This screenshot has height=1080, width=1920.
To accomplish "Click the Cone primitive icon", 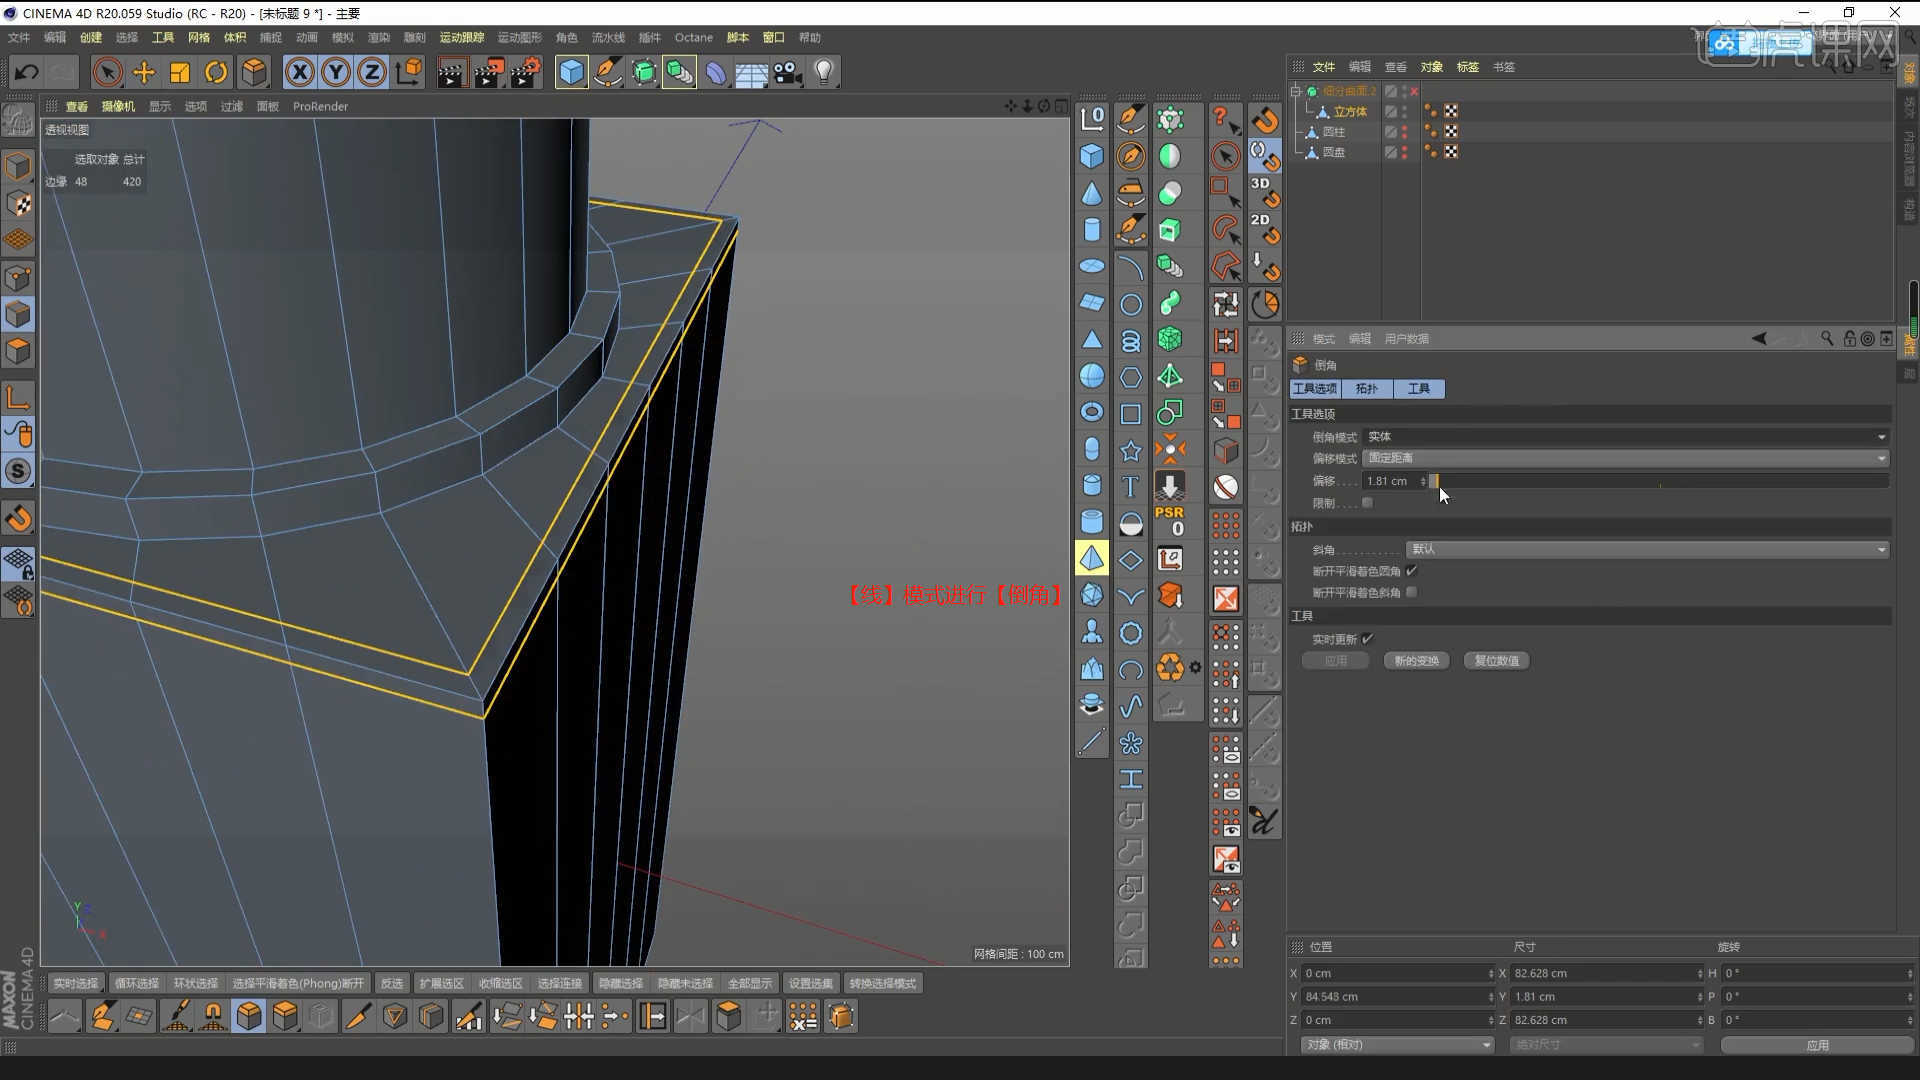I will pos(1092,192).
